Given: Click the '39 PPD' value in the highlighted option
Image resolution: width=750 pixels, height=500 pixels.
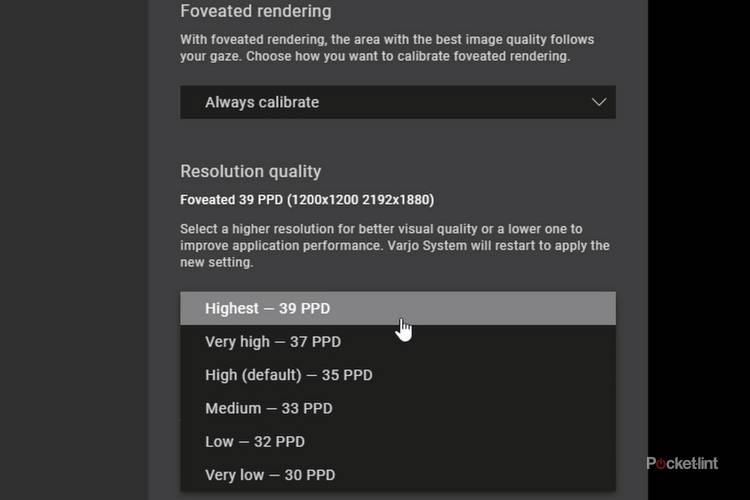Looking at the screenshot, I should click(x=304, y=308).
